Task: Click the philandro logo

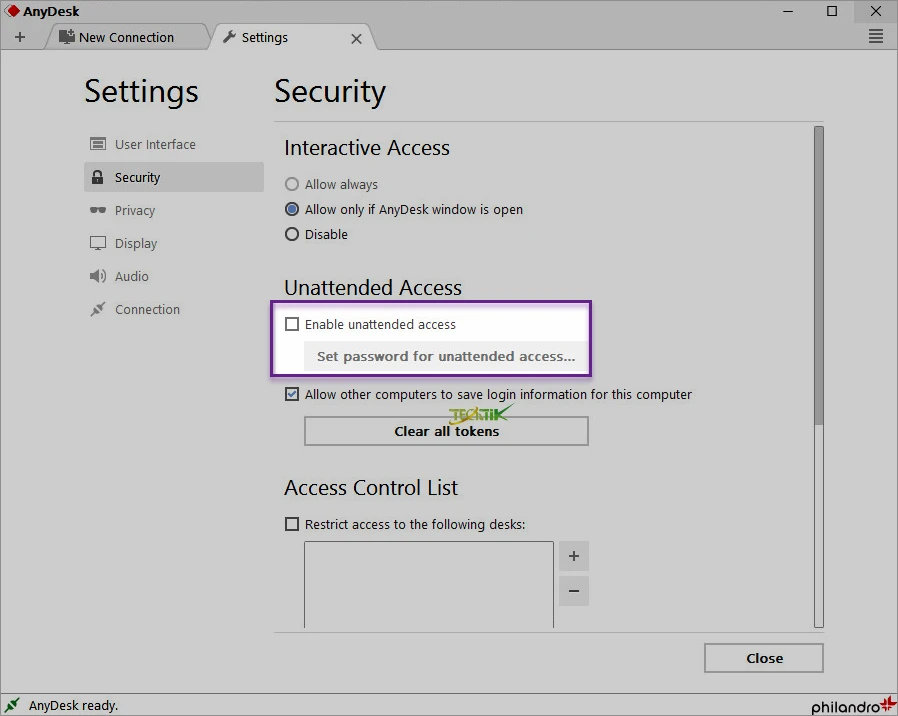Action: point(853,706)
